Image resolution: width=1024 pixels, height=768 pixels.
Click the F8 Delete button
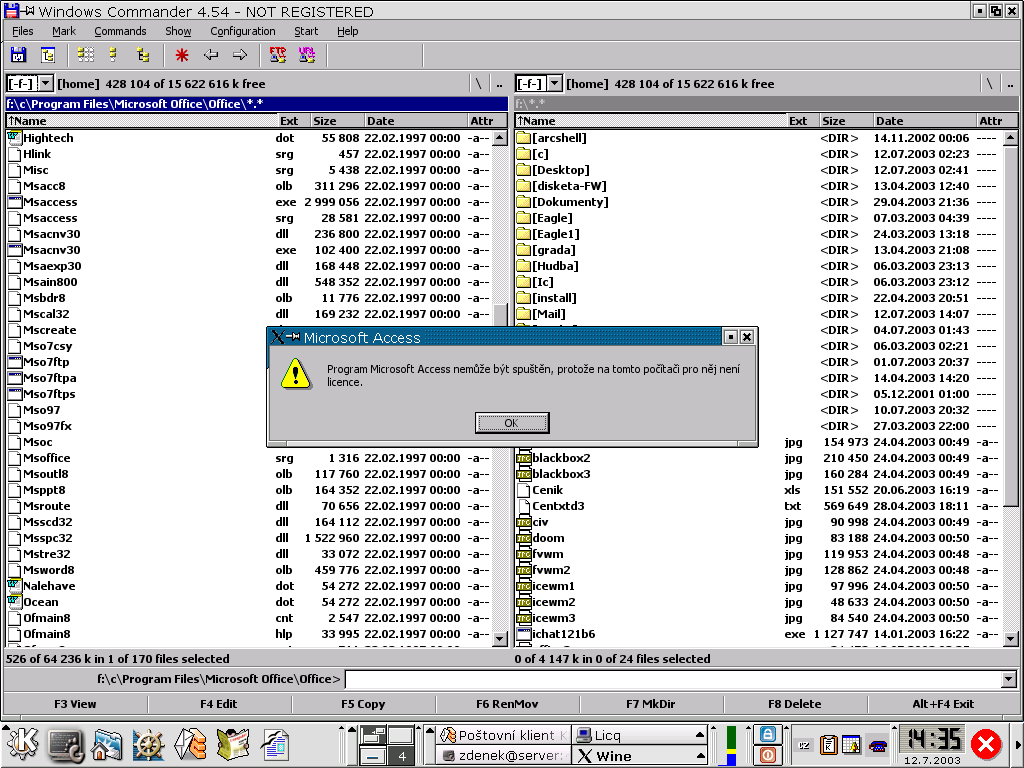(795, 704)
